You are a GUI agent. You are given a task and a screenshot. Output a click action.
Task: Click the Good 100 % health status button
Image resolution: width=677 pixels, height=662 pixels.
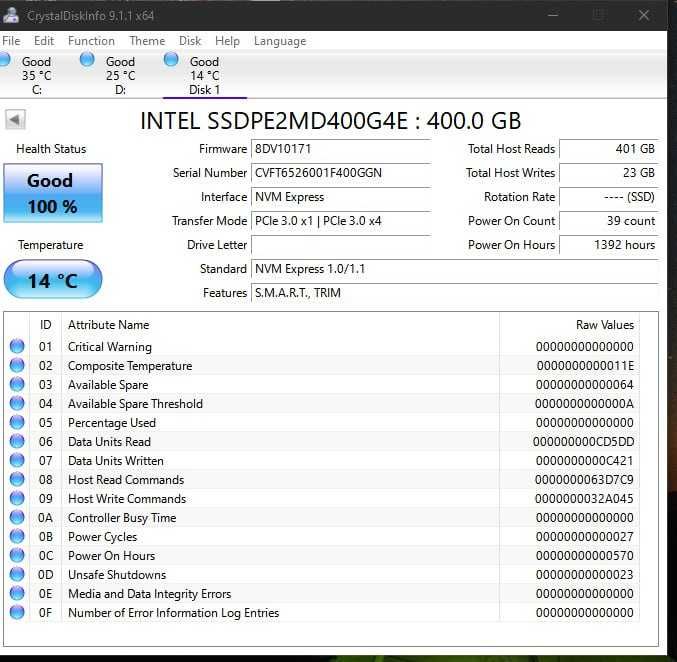click(x=53, y=193)
